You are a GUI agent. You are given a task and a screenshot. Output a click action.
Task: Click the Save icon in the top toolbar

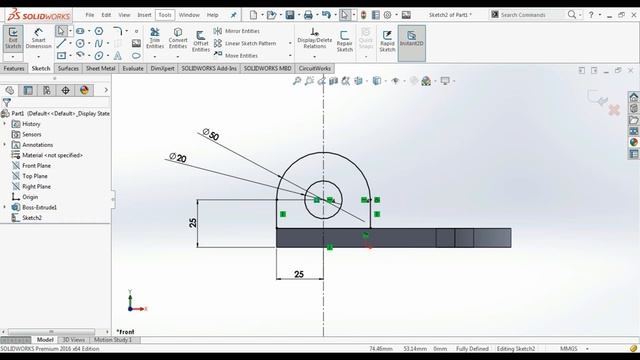(x=290, y=15)
